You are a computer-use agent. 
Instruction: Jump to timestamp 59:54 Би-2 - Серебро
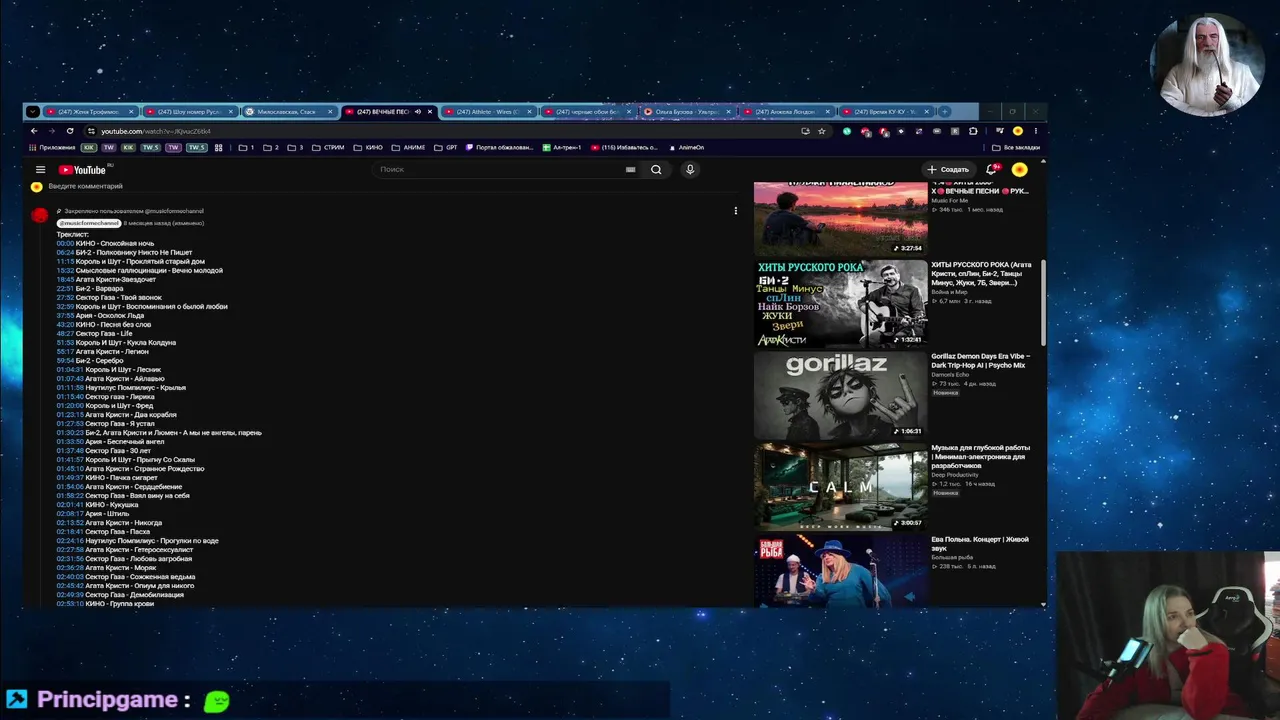click(x=65, y=361)
